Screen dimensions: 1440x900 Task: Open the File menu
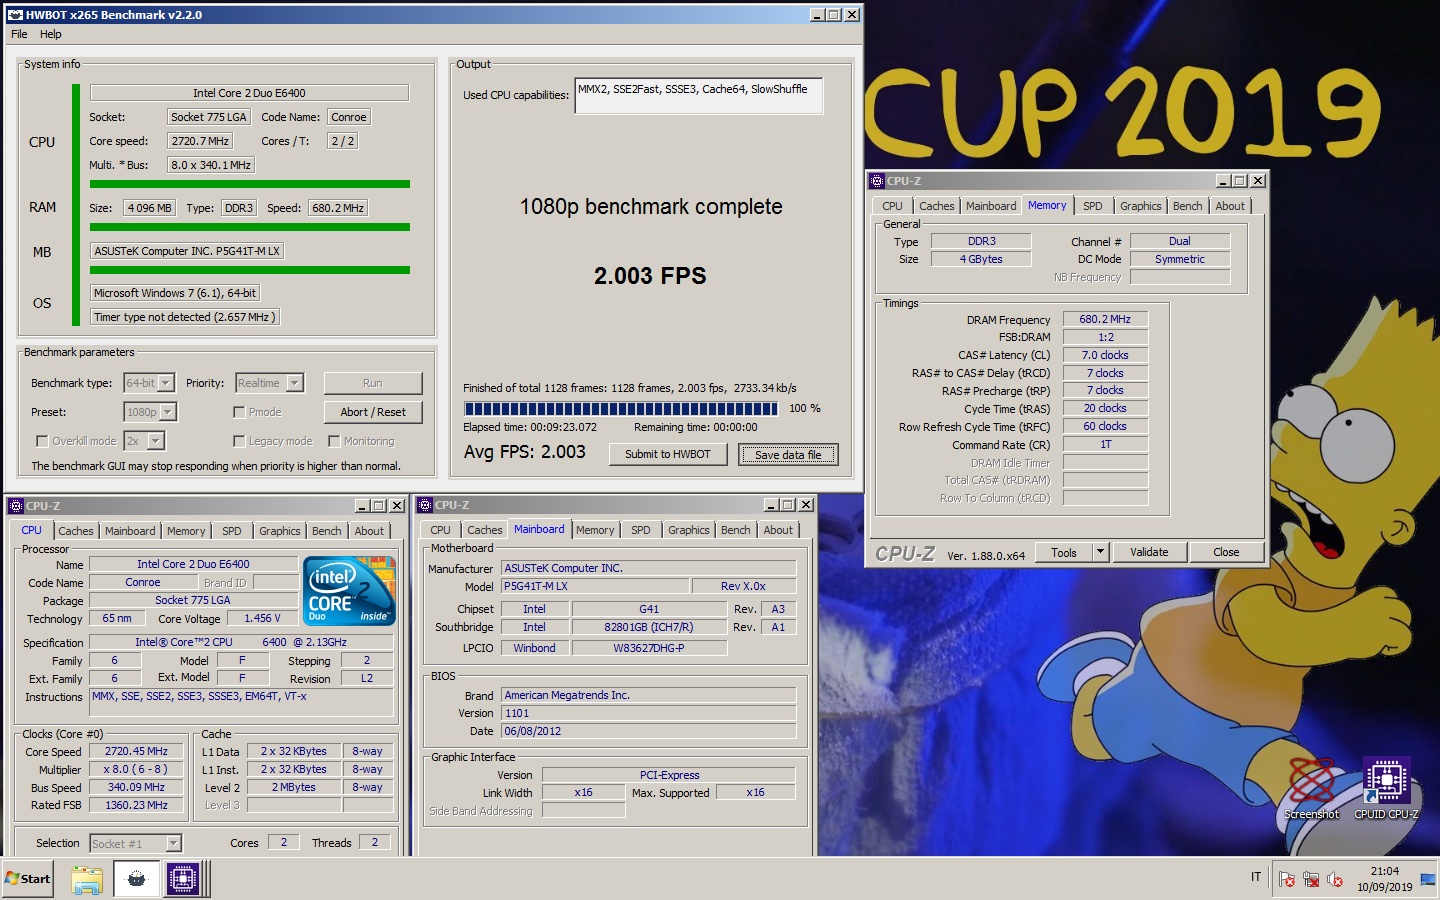pos(19,34)
